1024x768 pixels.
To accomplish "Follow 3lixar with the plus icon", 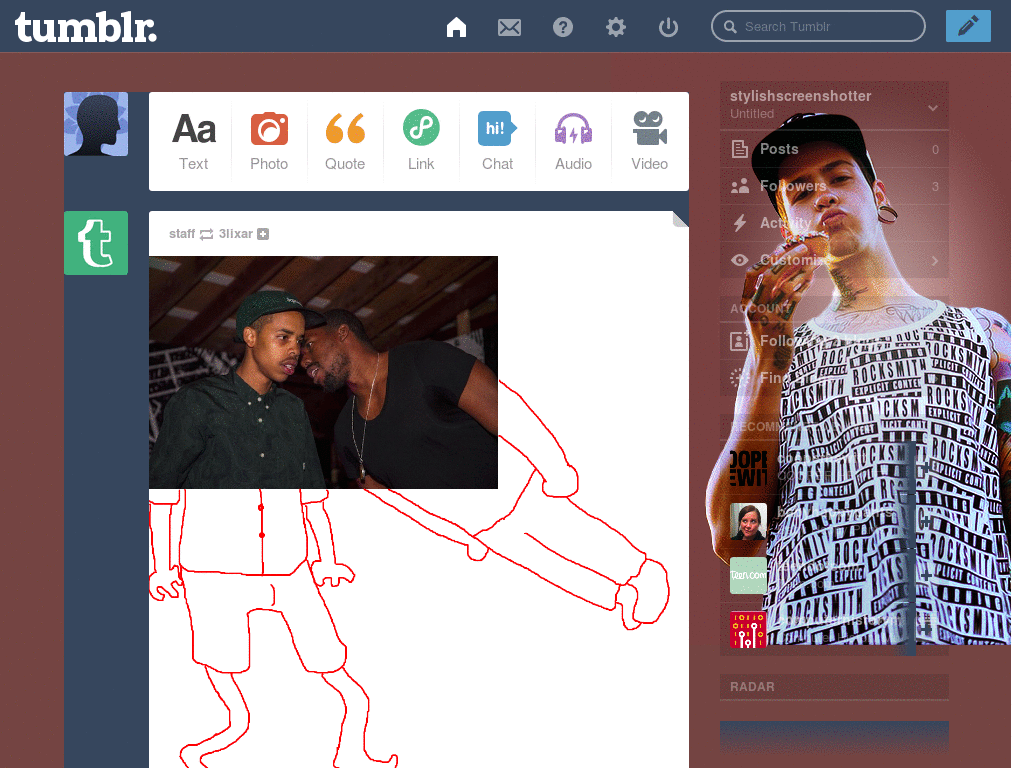I will [263, 234].
